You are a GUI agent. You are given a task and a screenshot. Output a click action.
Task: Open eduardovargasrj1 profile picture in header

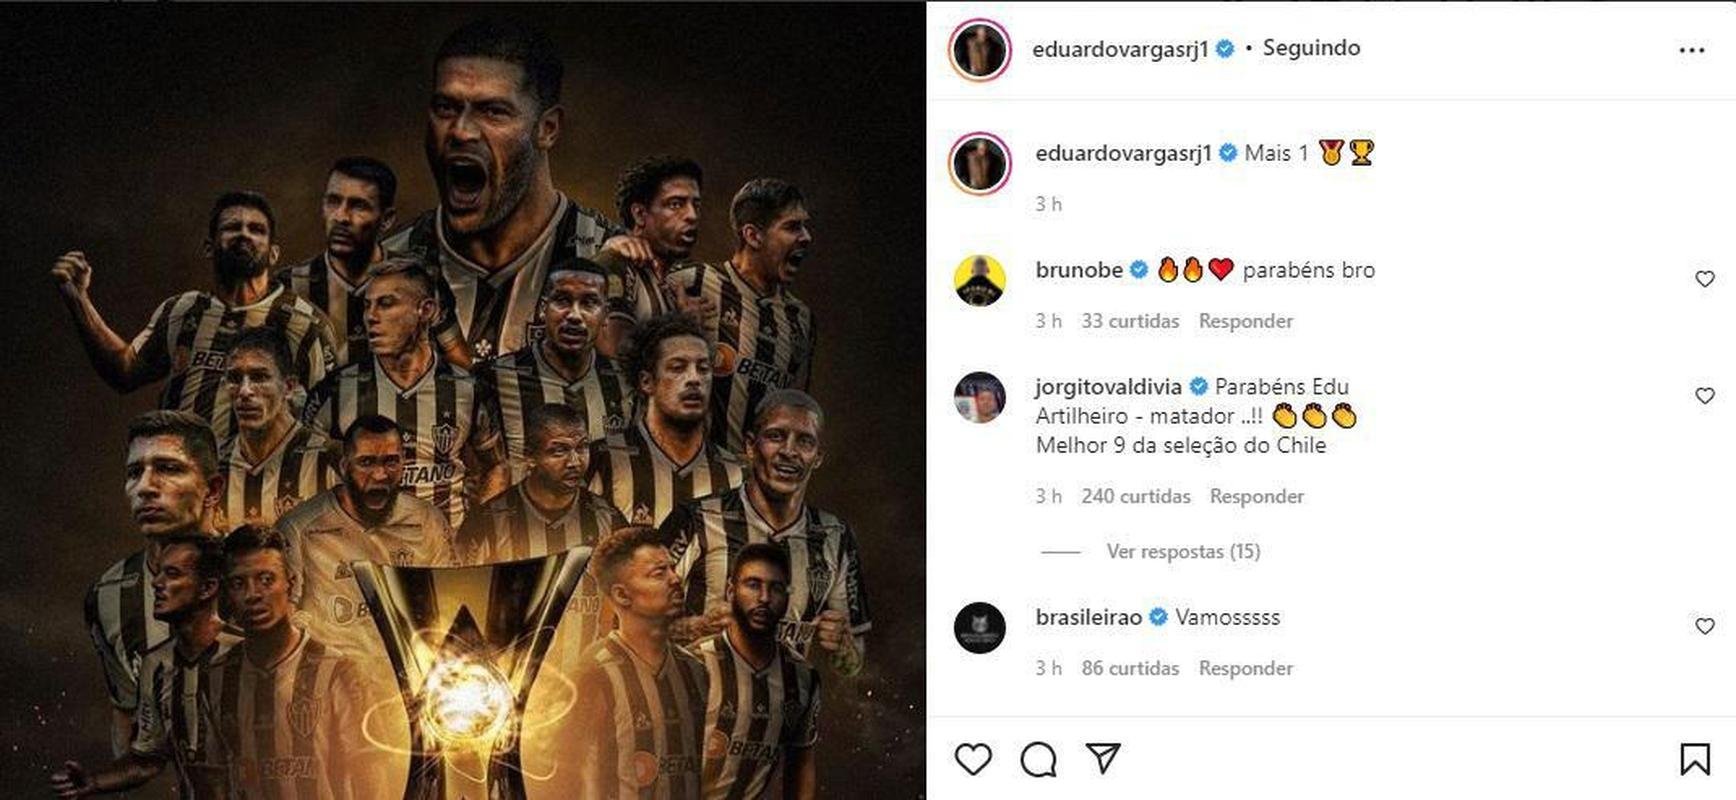coord(980,49)
